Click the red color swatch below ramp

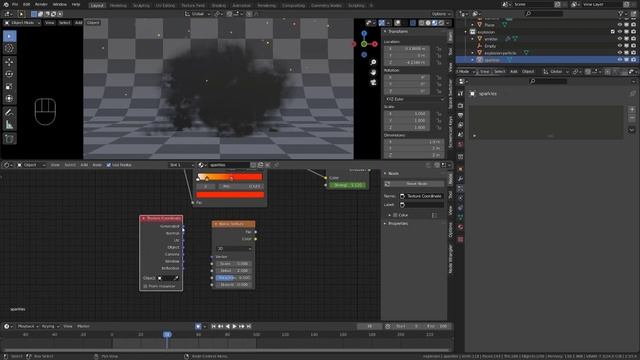[230, 195]
